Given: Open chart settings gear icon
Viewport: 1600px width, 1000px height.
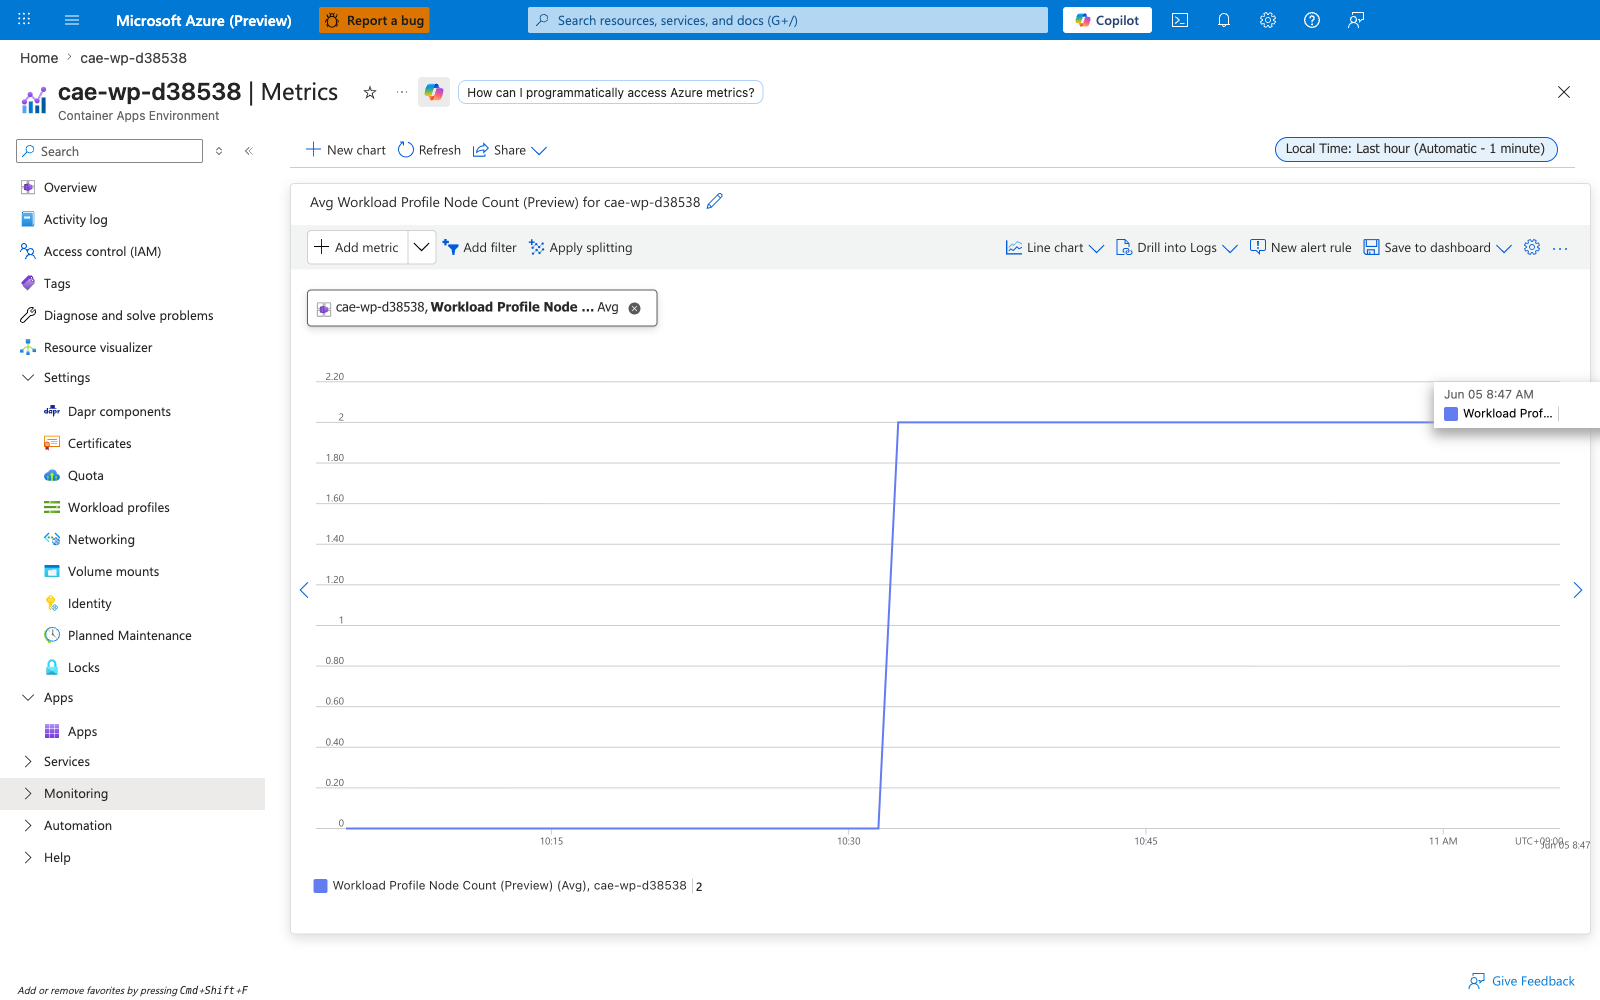Looking at the screenshot, I should pos(1532,247).
